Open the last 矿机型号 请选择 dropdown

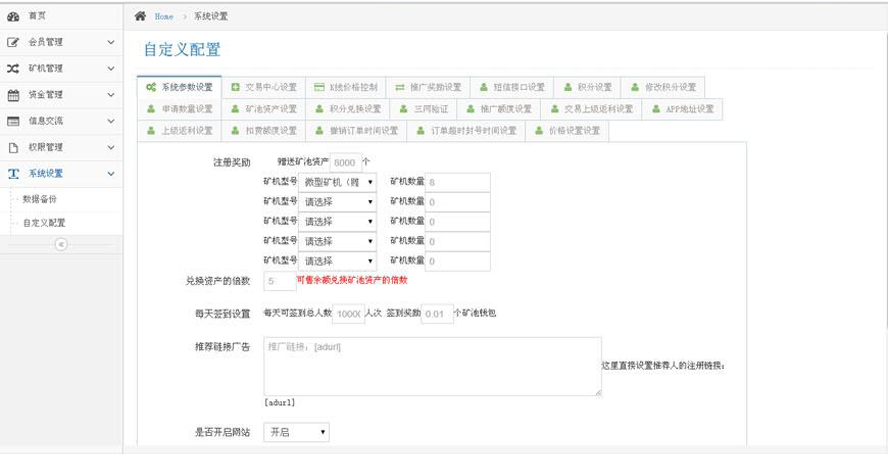click(x=337, y=262)
